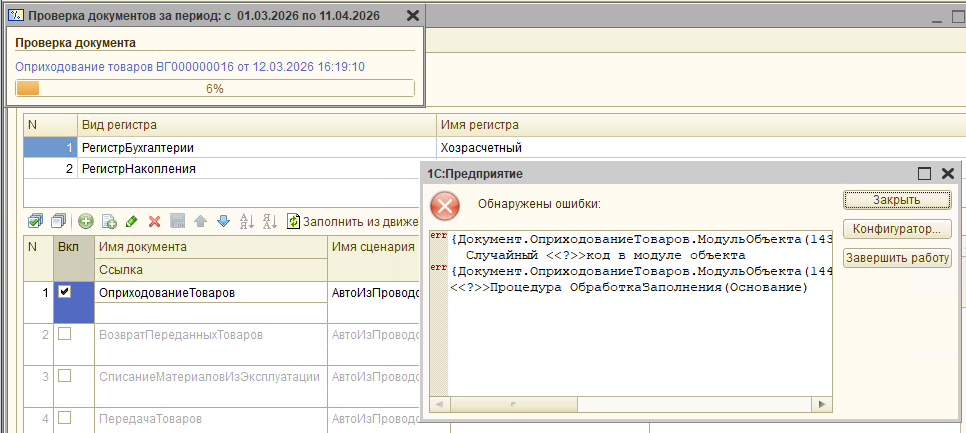Click the Имя документа column header

click(x=211, y=247)
